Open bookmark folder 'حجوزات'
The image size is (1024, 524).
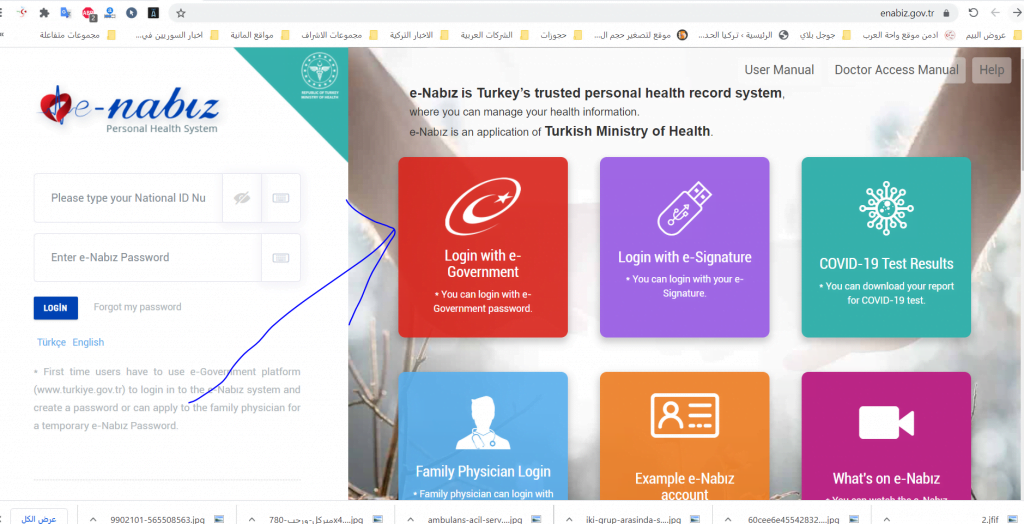pyautogui.click(x=561, y=35)
